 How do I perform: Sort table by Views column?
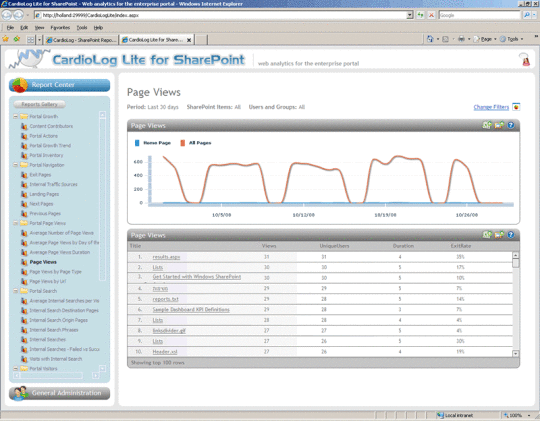269,246
